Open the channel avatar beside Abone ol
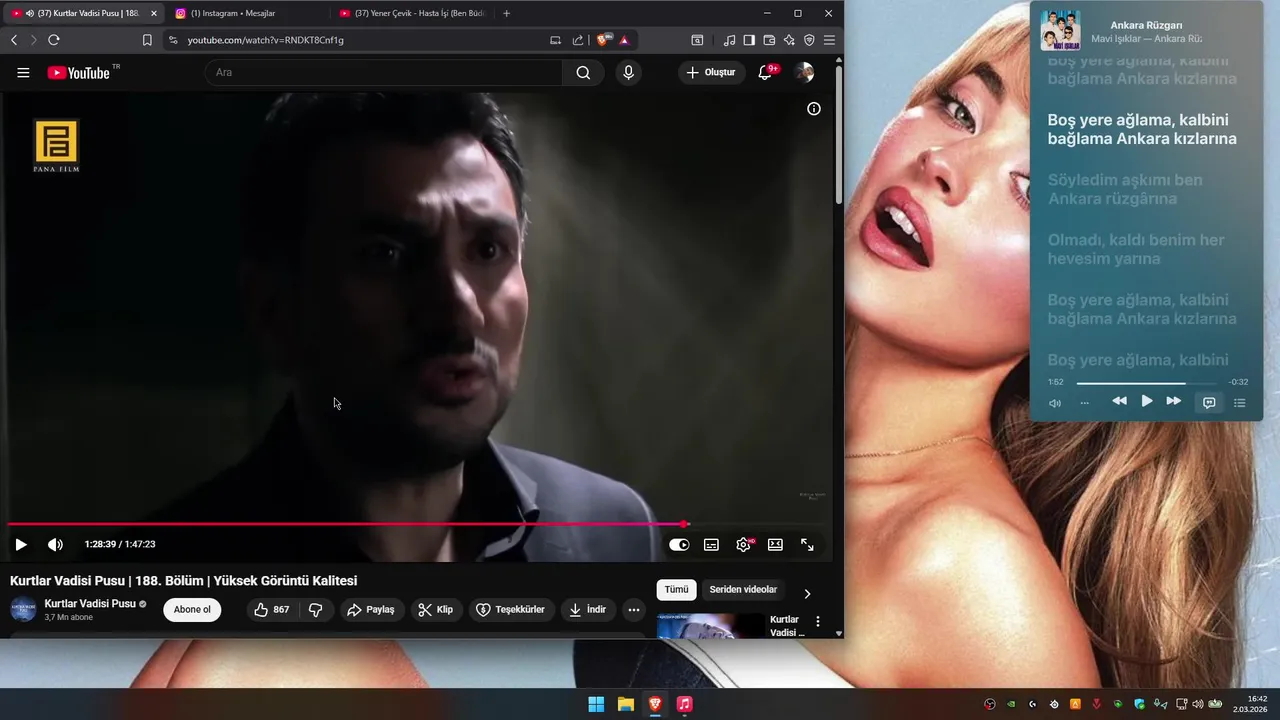Viewport: 1280px width, 720px height. point(23,609)
